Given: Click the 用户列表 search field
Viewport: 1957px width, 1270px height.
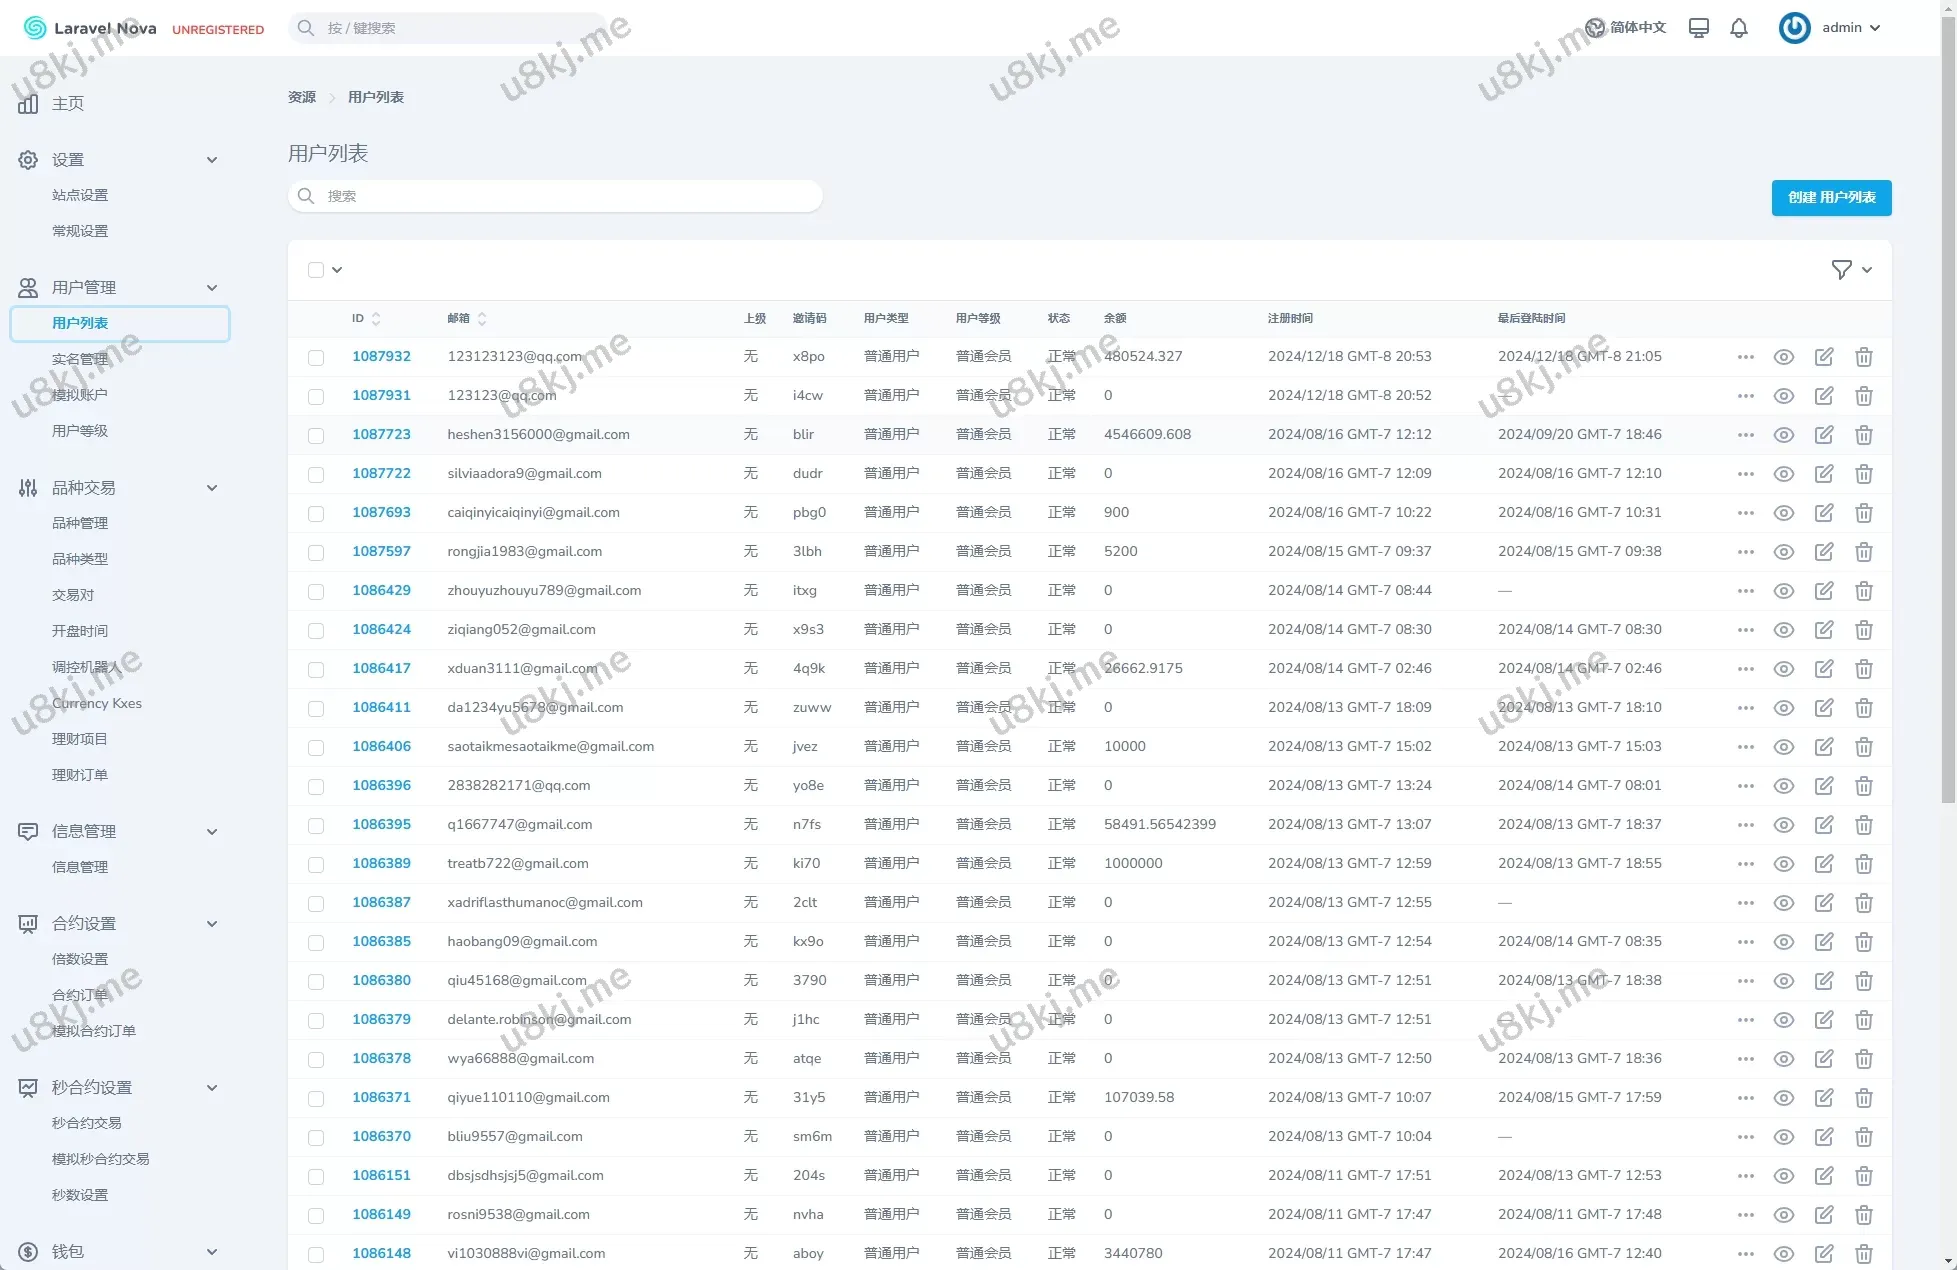Looking at the screenshot, I should point(555,196).
